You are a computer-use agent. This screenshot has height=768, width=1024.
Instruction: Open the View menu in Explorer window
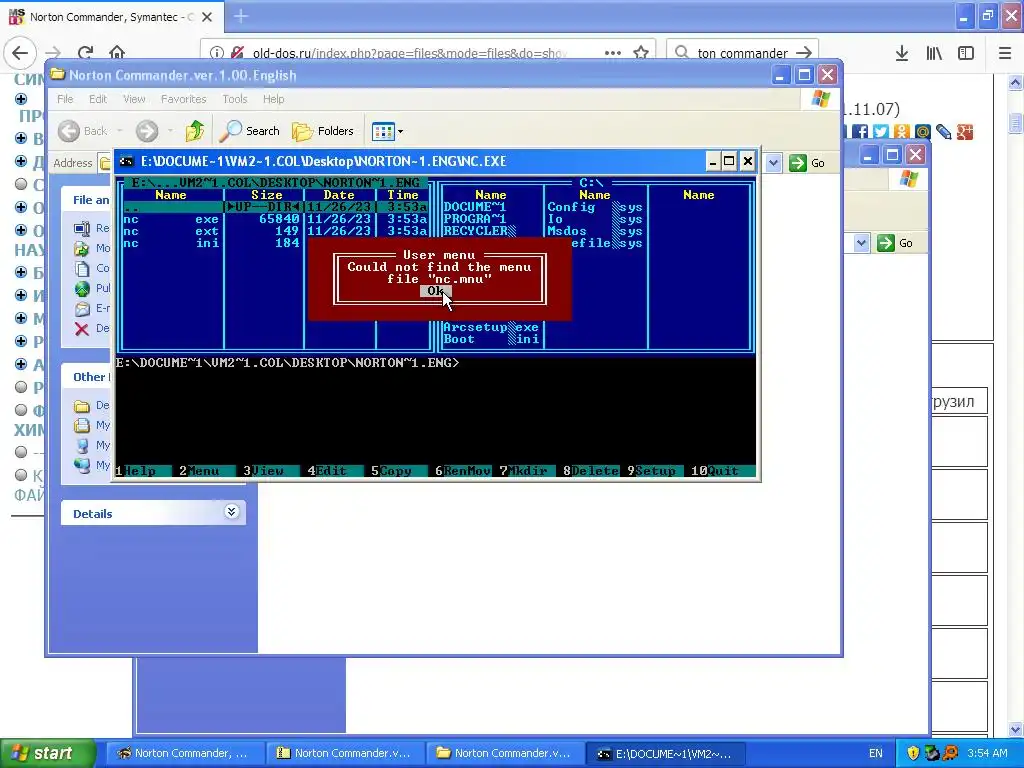coord(134,99)
